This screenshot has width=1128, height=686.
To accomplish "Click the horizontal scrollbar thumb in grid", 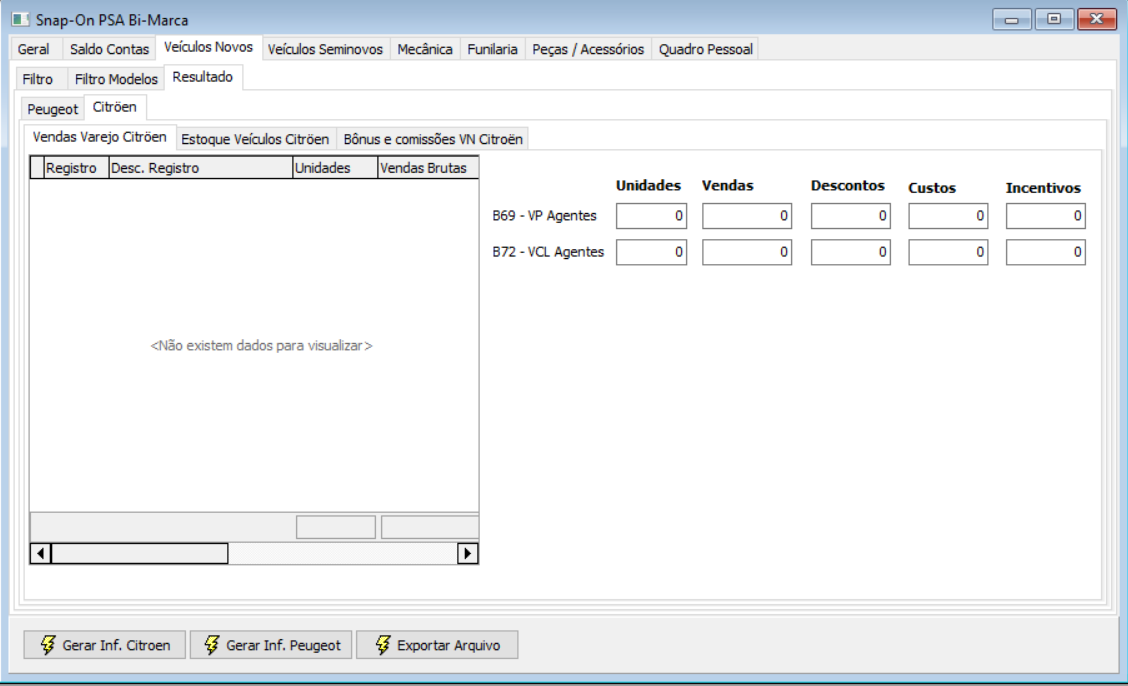I will pos(140,553).
